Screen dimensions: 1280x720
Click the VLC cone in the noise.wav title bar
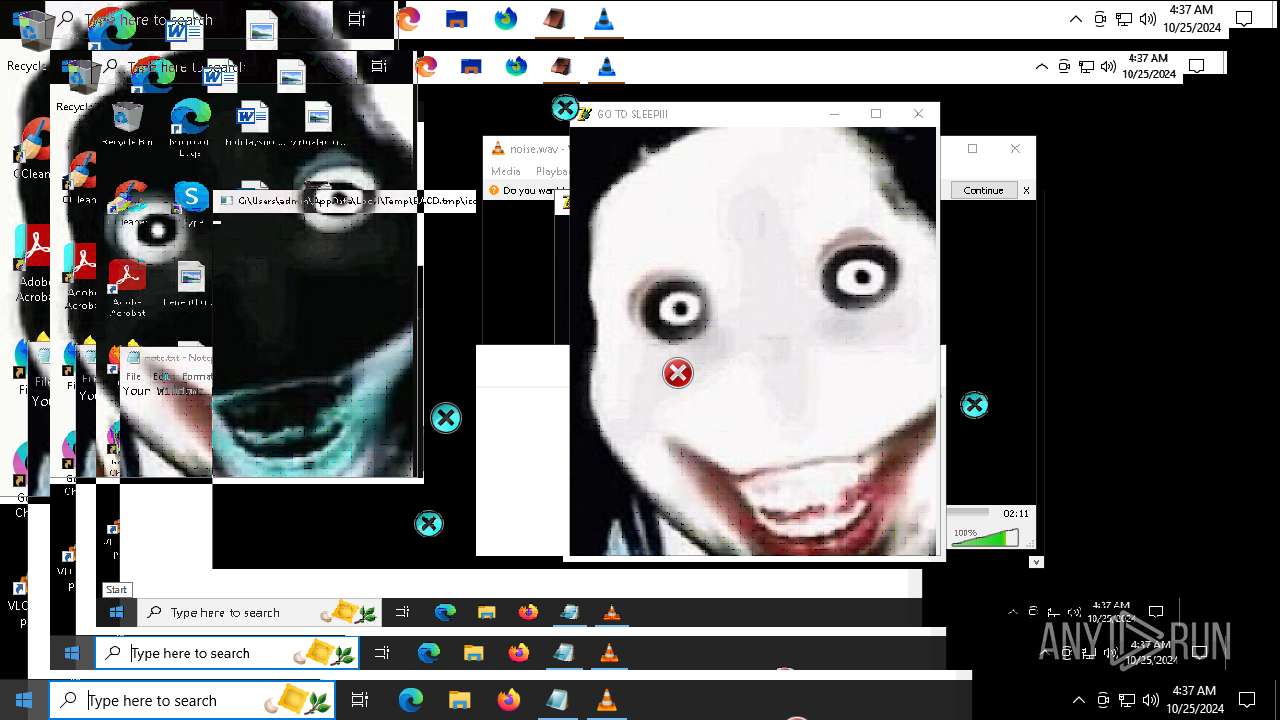[x=497, y=149]
